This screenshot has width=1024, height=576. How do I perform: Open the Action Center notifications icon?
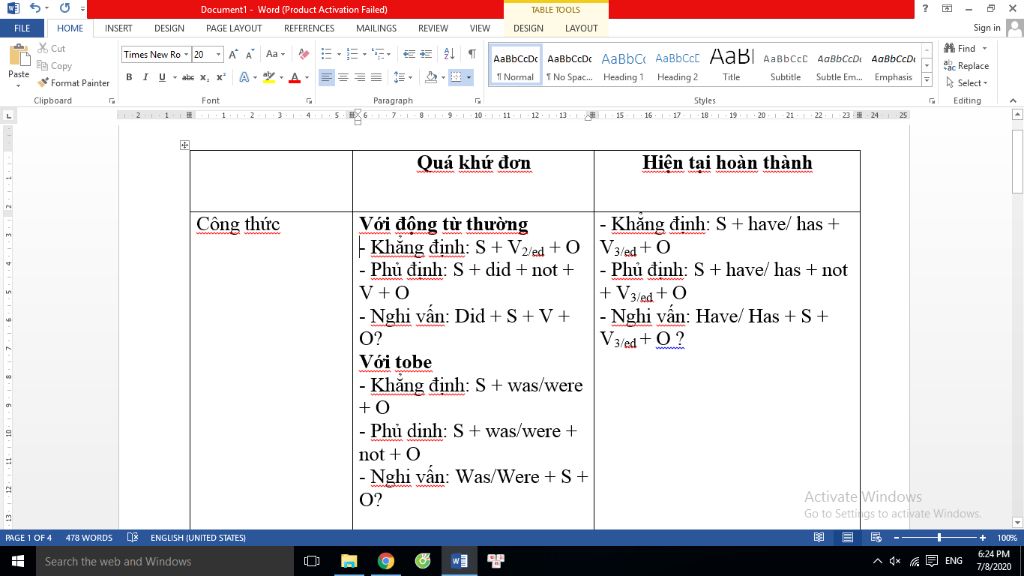932,561
